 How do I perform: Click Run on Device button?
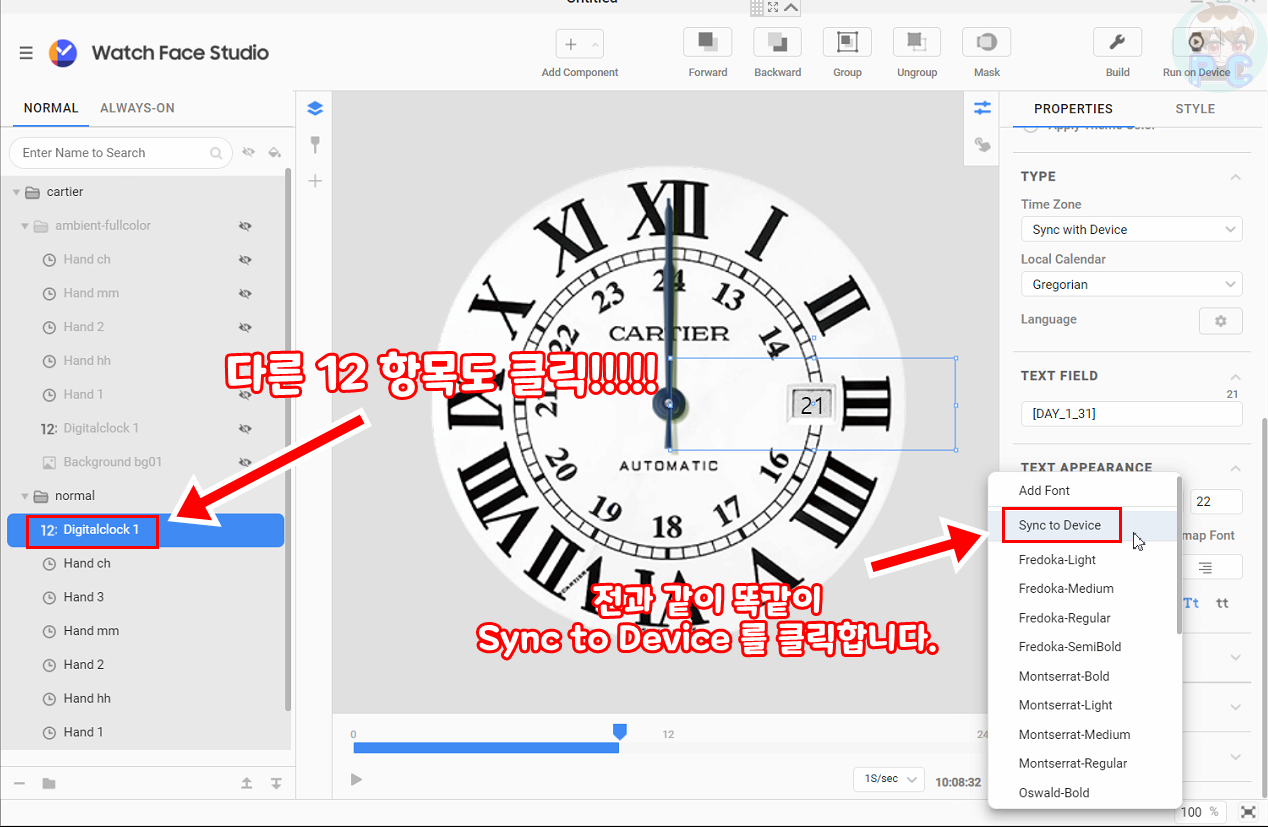1196,42
